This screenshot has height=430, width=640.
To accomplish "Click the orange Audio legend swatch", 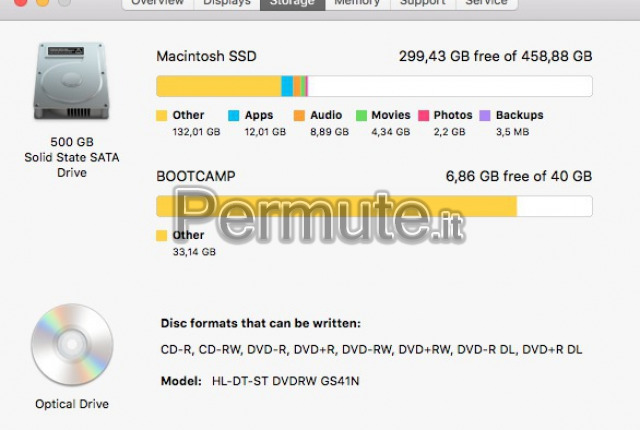I will coord(299,115).
